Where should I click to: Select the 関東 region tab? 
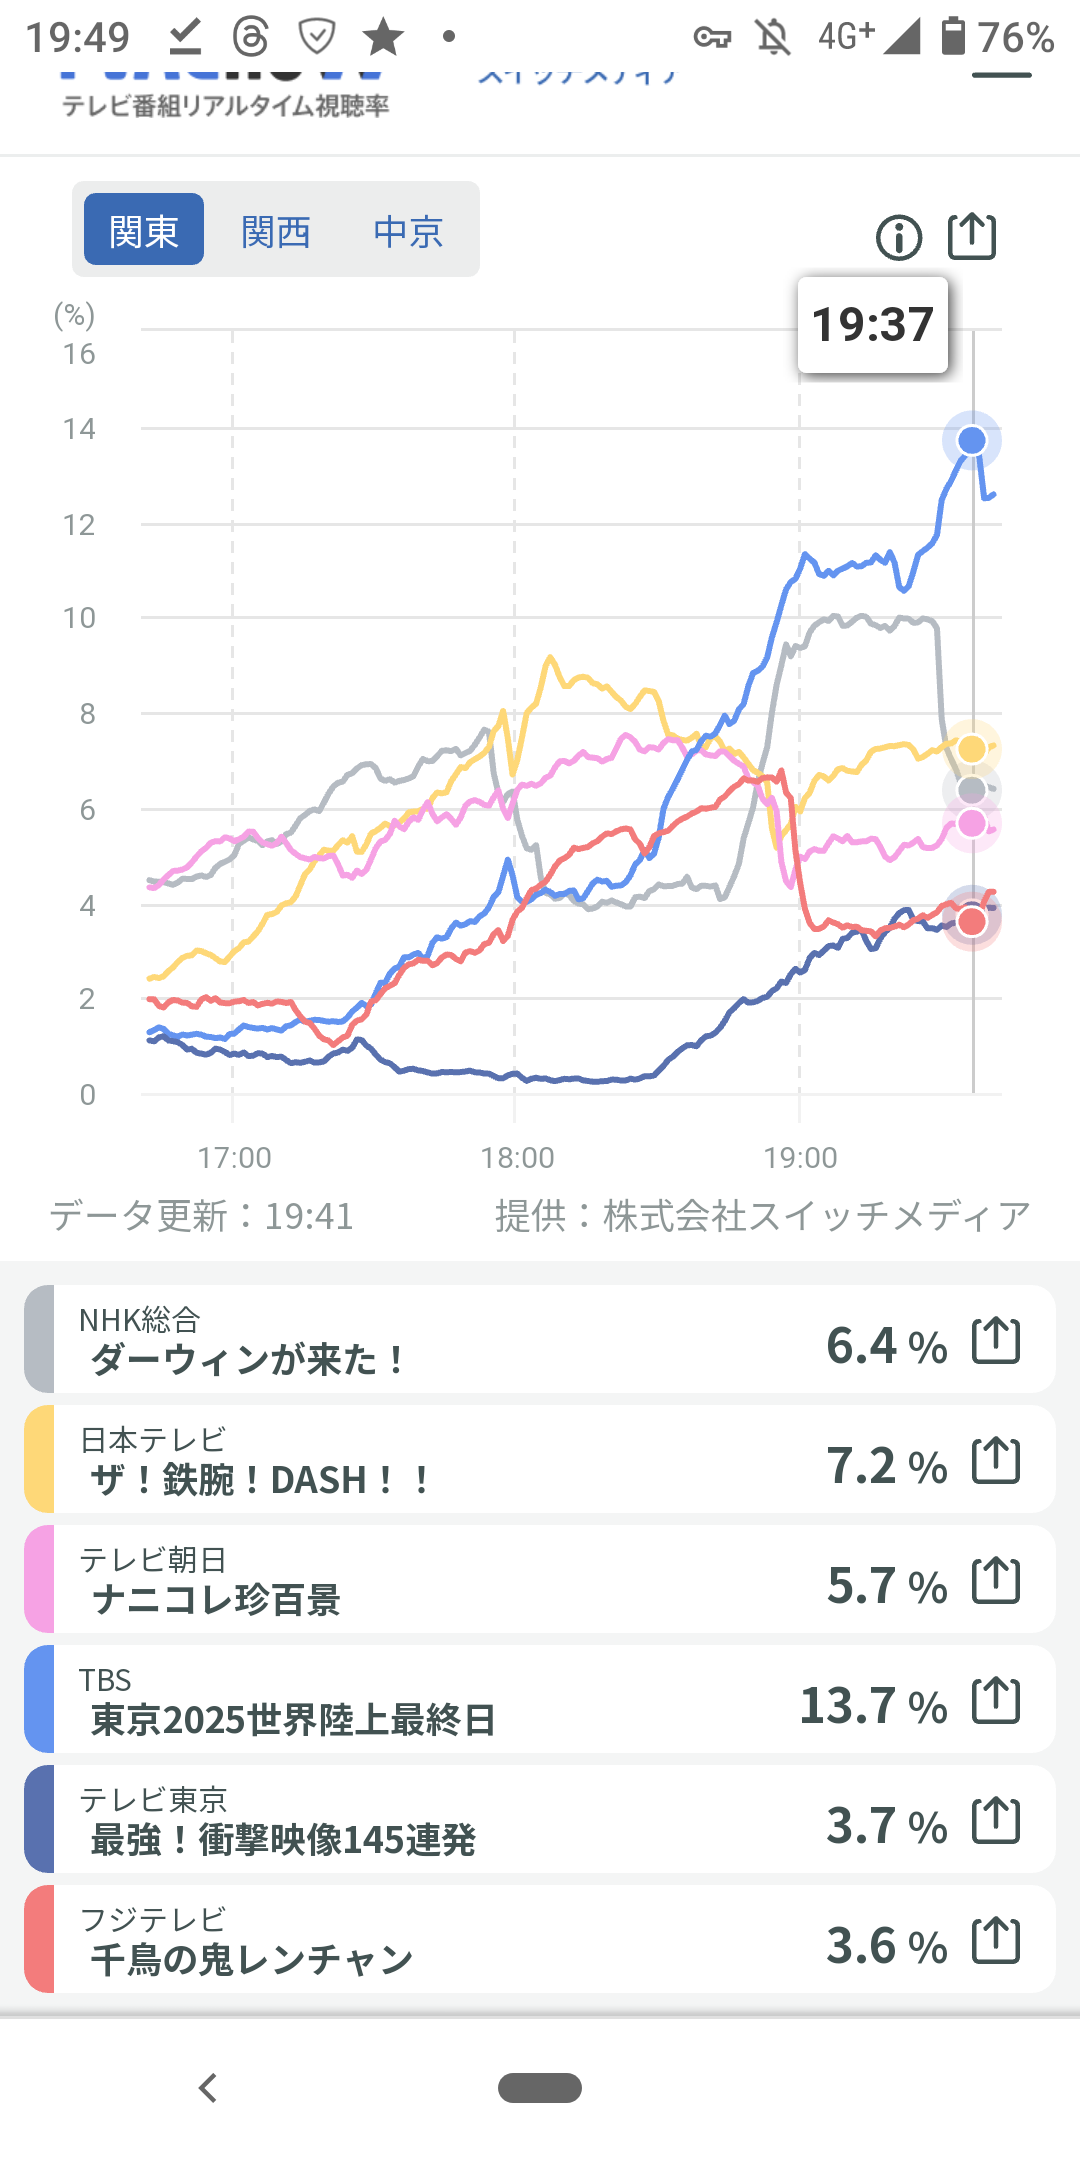coord(144,231)
